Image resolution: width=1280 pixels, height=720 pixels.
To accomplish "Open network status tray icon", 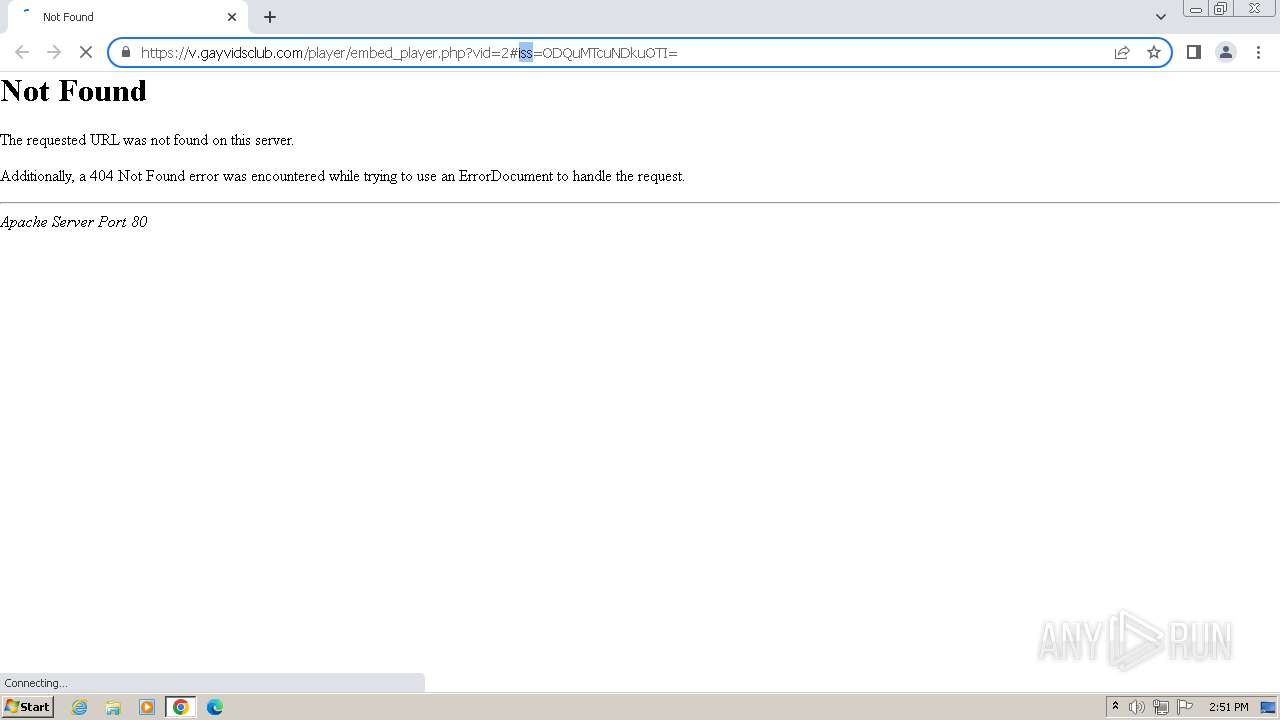I will 1161,707.
